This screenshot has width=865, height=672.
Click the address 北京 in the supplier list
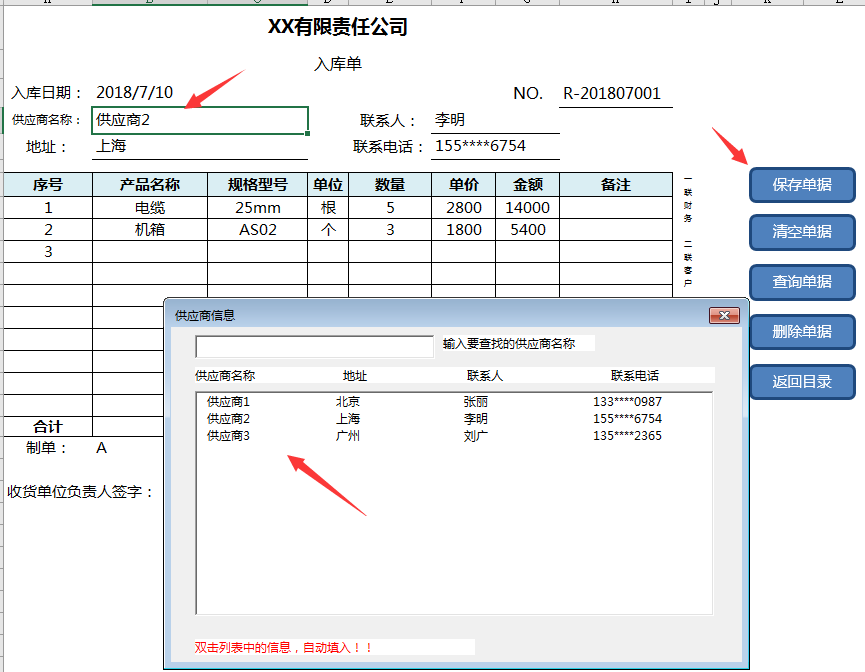(x=348, y=402)
